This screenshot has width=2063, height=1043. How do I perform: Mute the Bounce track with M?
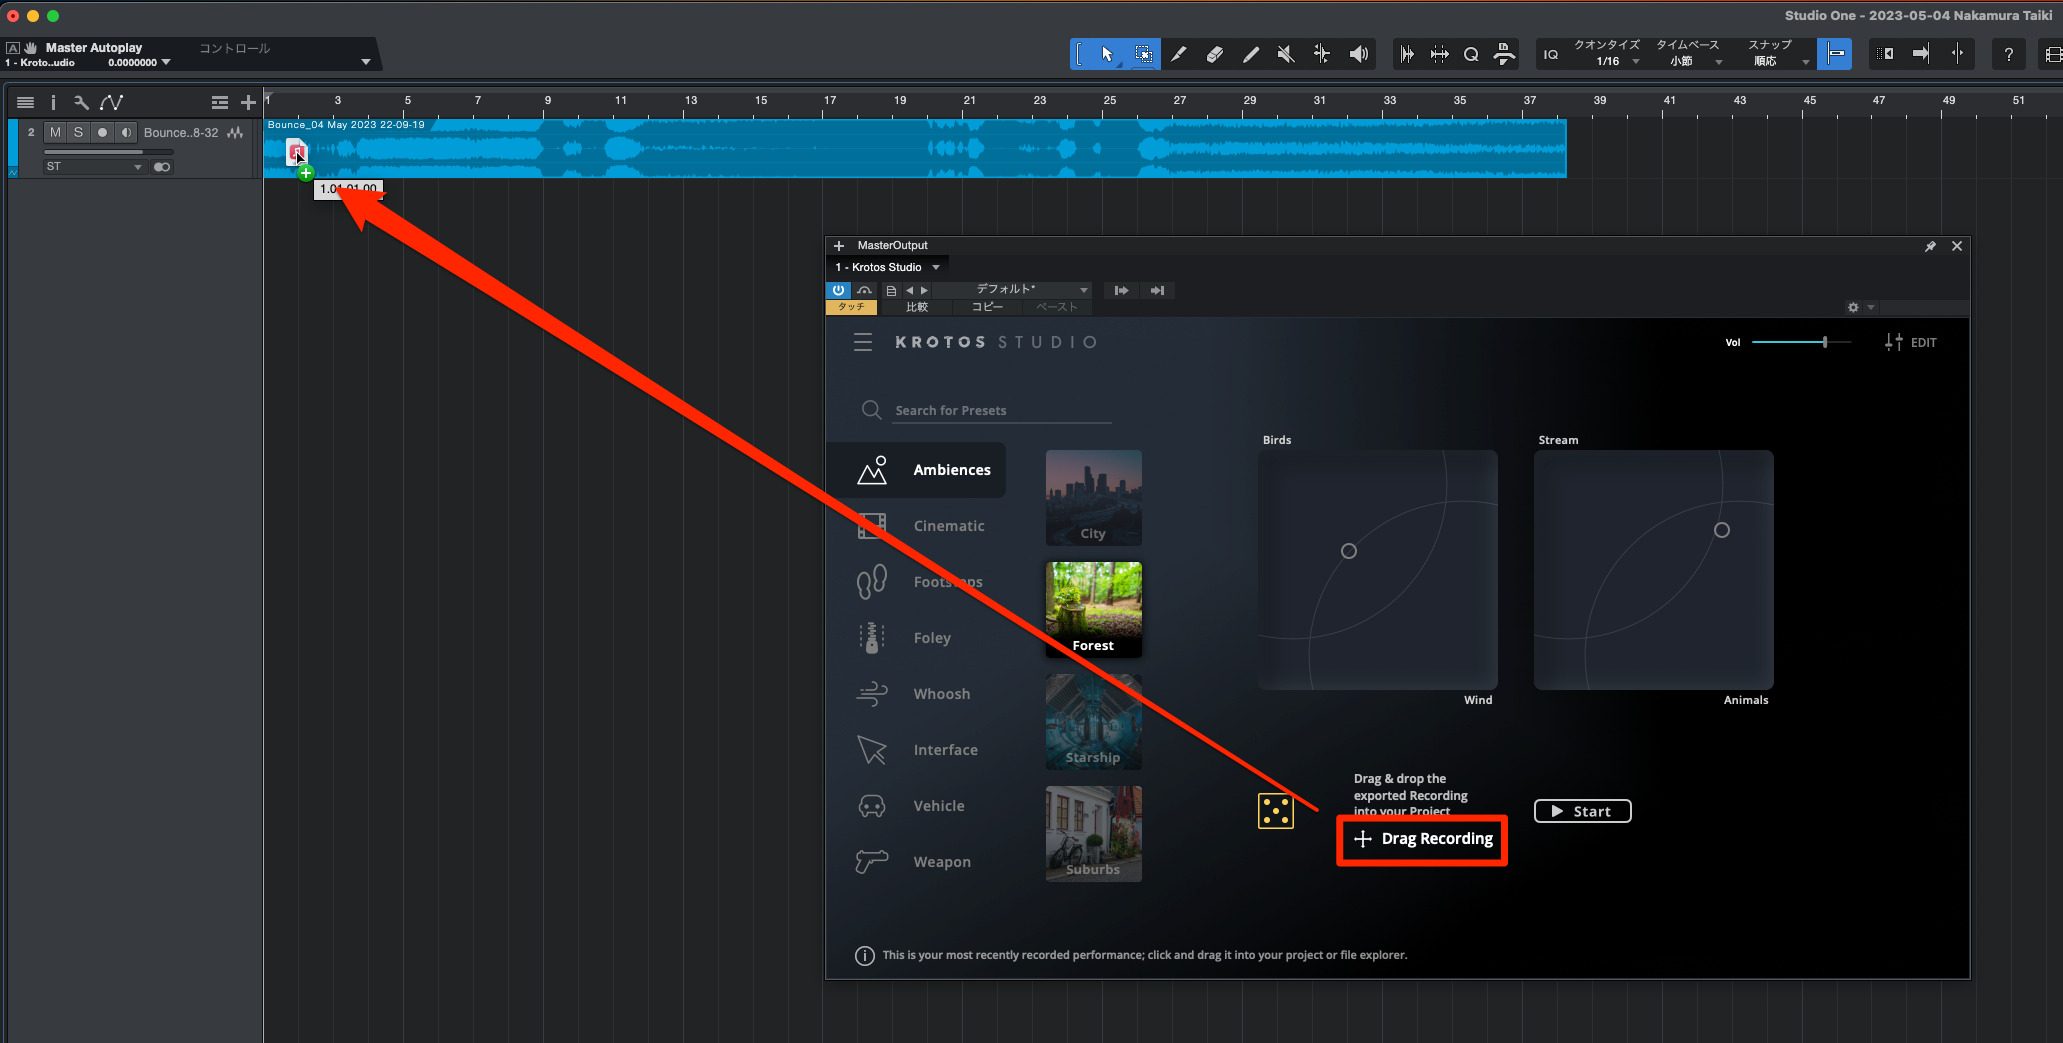55,132
